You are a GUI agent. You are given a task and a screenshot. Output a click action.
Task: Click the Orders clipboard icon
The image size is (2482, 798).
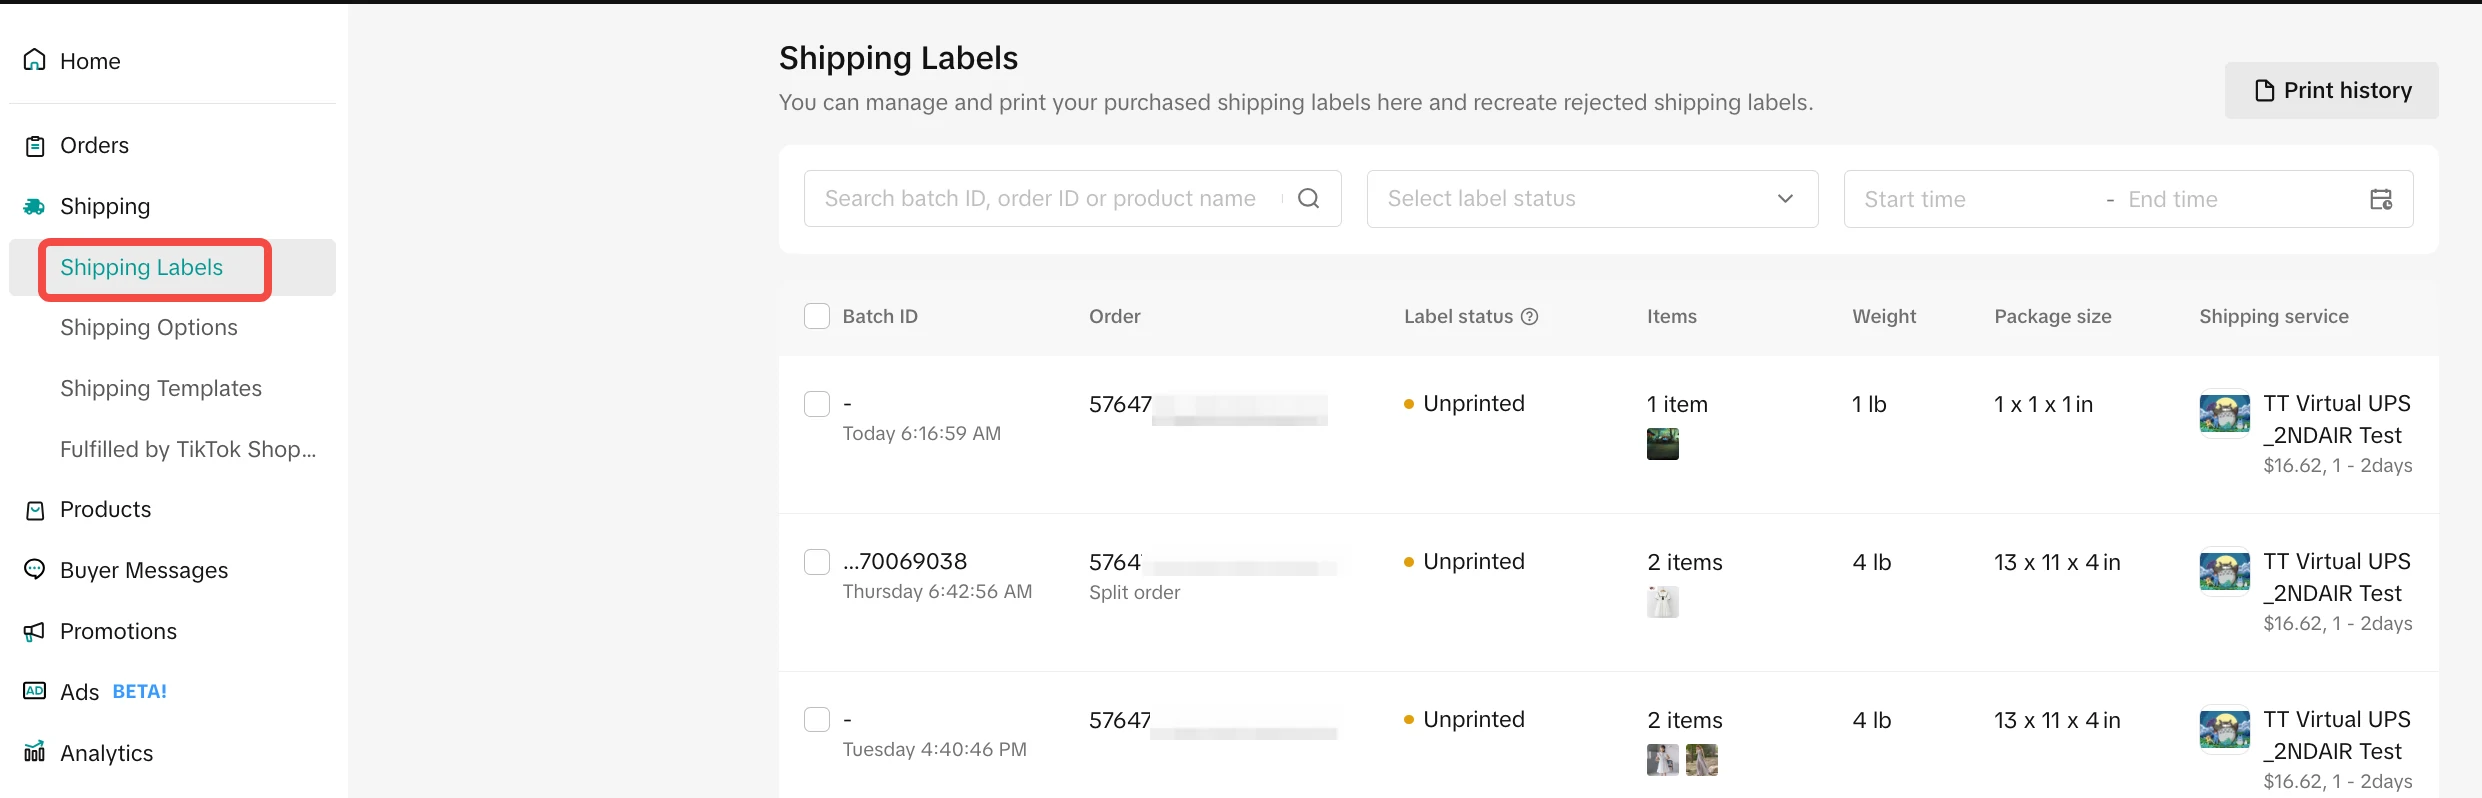click(x=35, y=146)
